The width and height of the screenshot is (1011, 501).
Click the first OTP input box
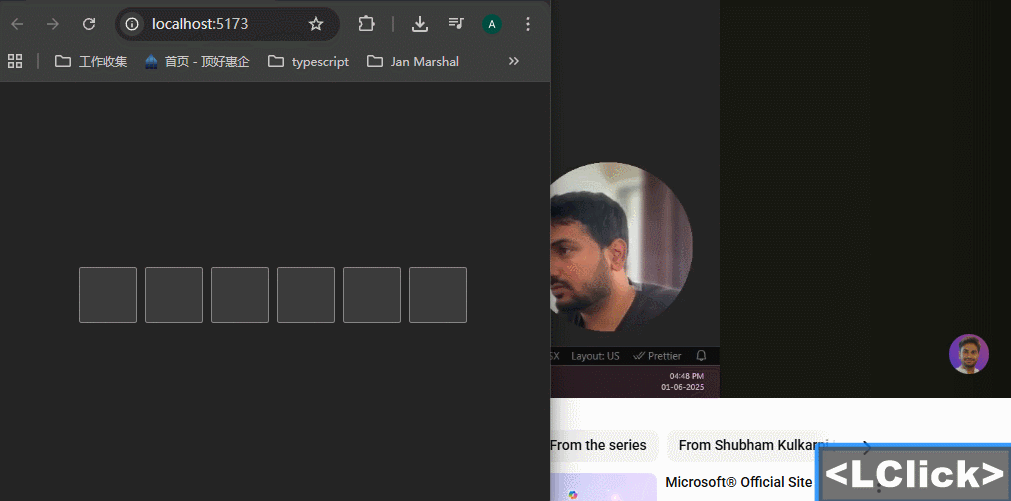click(x=108, y=295)
